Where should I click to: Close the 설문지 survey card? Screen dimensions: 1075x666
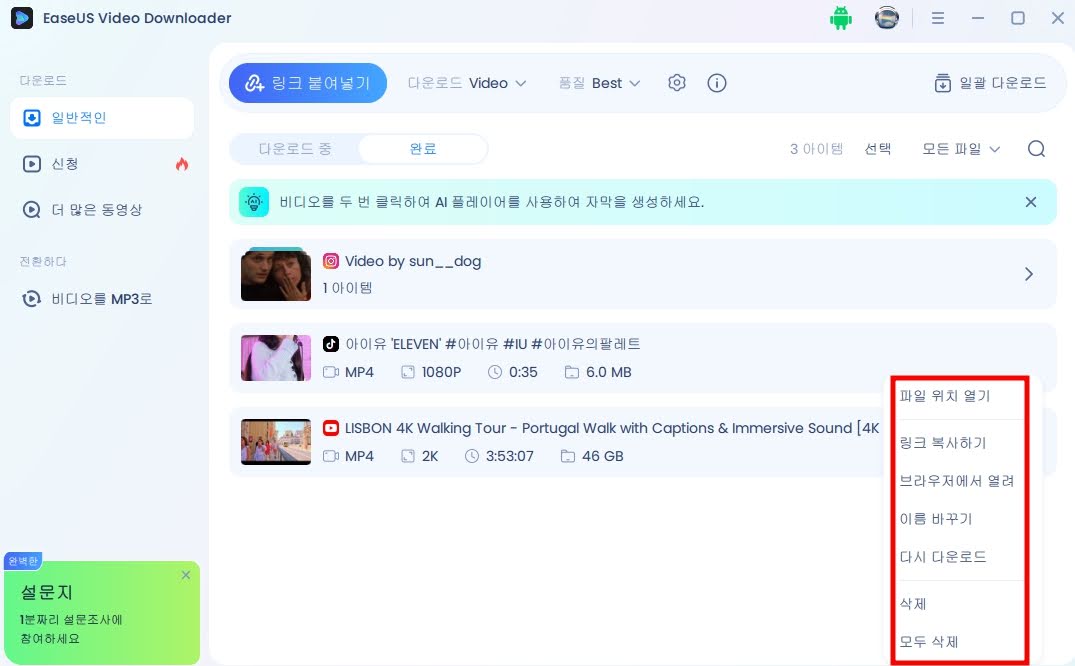186,575
